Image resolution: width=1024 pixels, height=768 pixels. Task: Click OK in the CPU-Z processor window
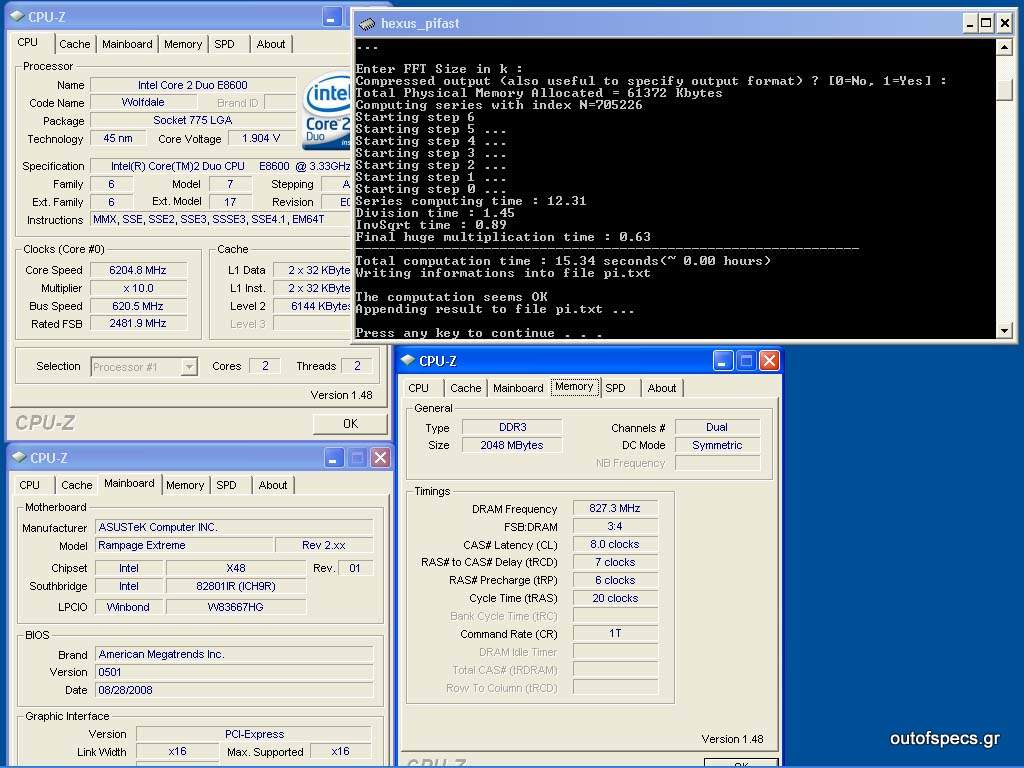pyautogui.click(x=350, y=423)
